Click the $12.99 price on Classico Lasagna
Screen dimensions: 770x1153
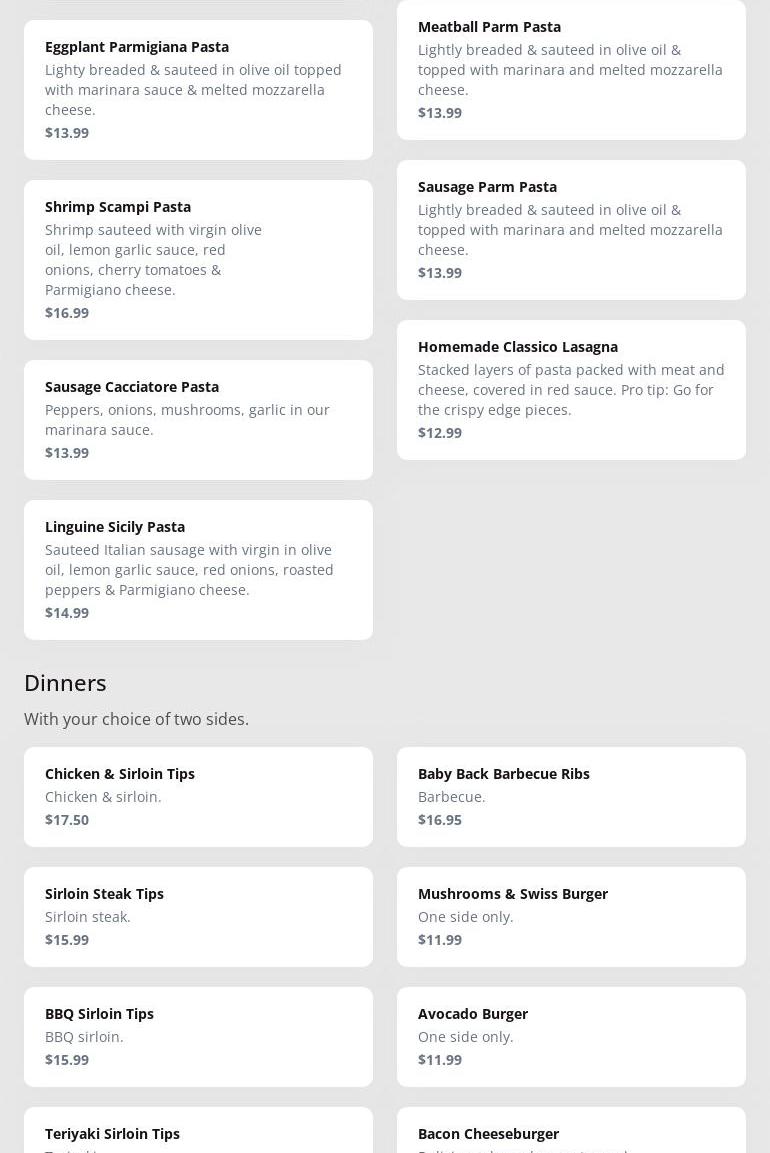pyautogui.click(x=440, y=433)
